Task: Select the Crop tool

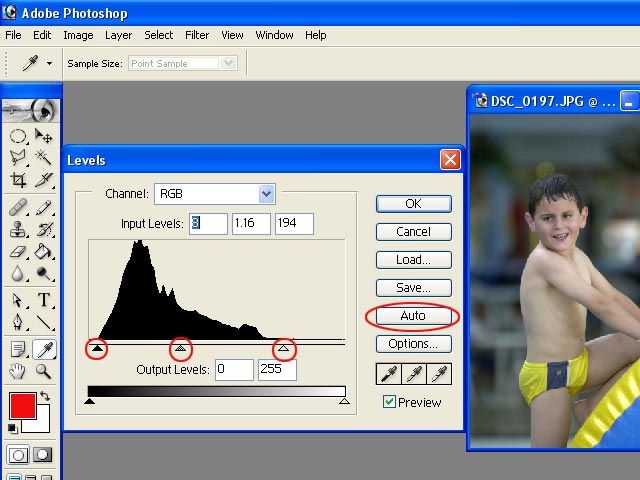Action: (18, 180)
